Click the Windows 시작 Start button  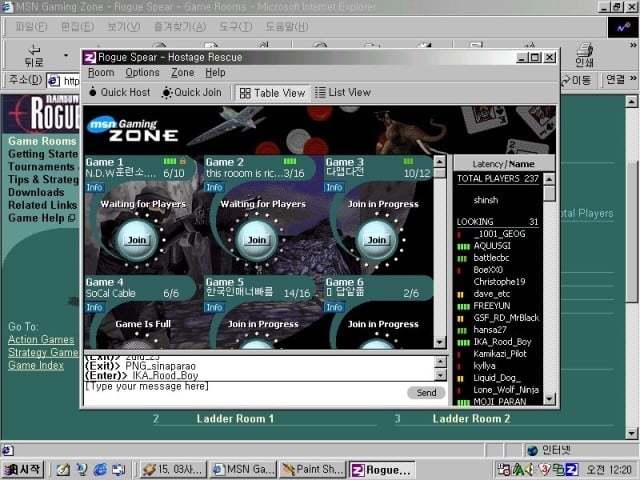[22, 470]
